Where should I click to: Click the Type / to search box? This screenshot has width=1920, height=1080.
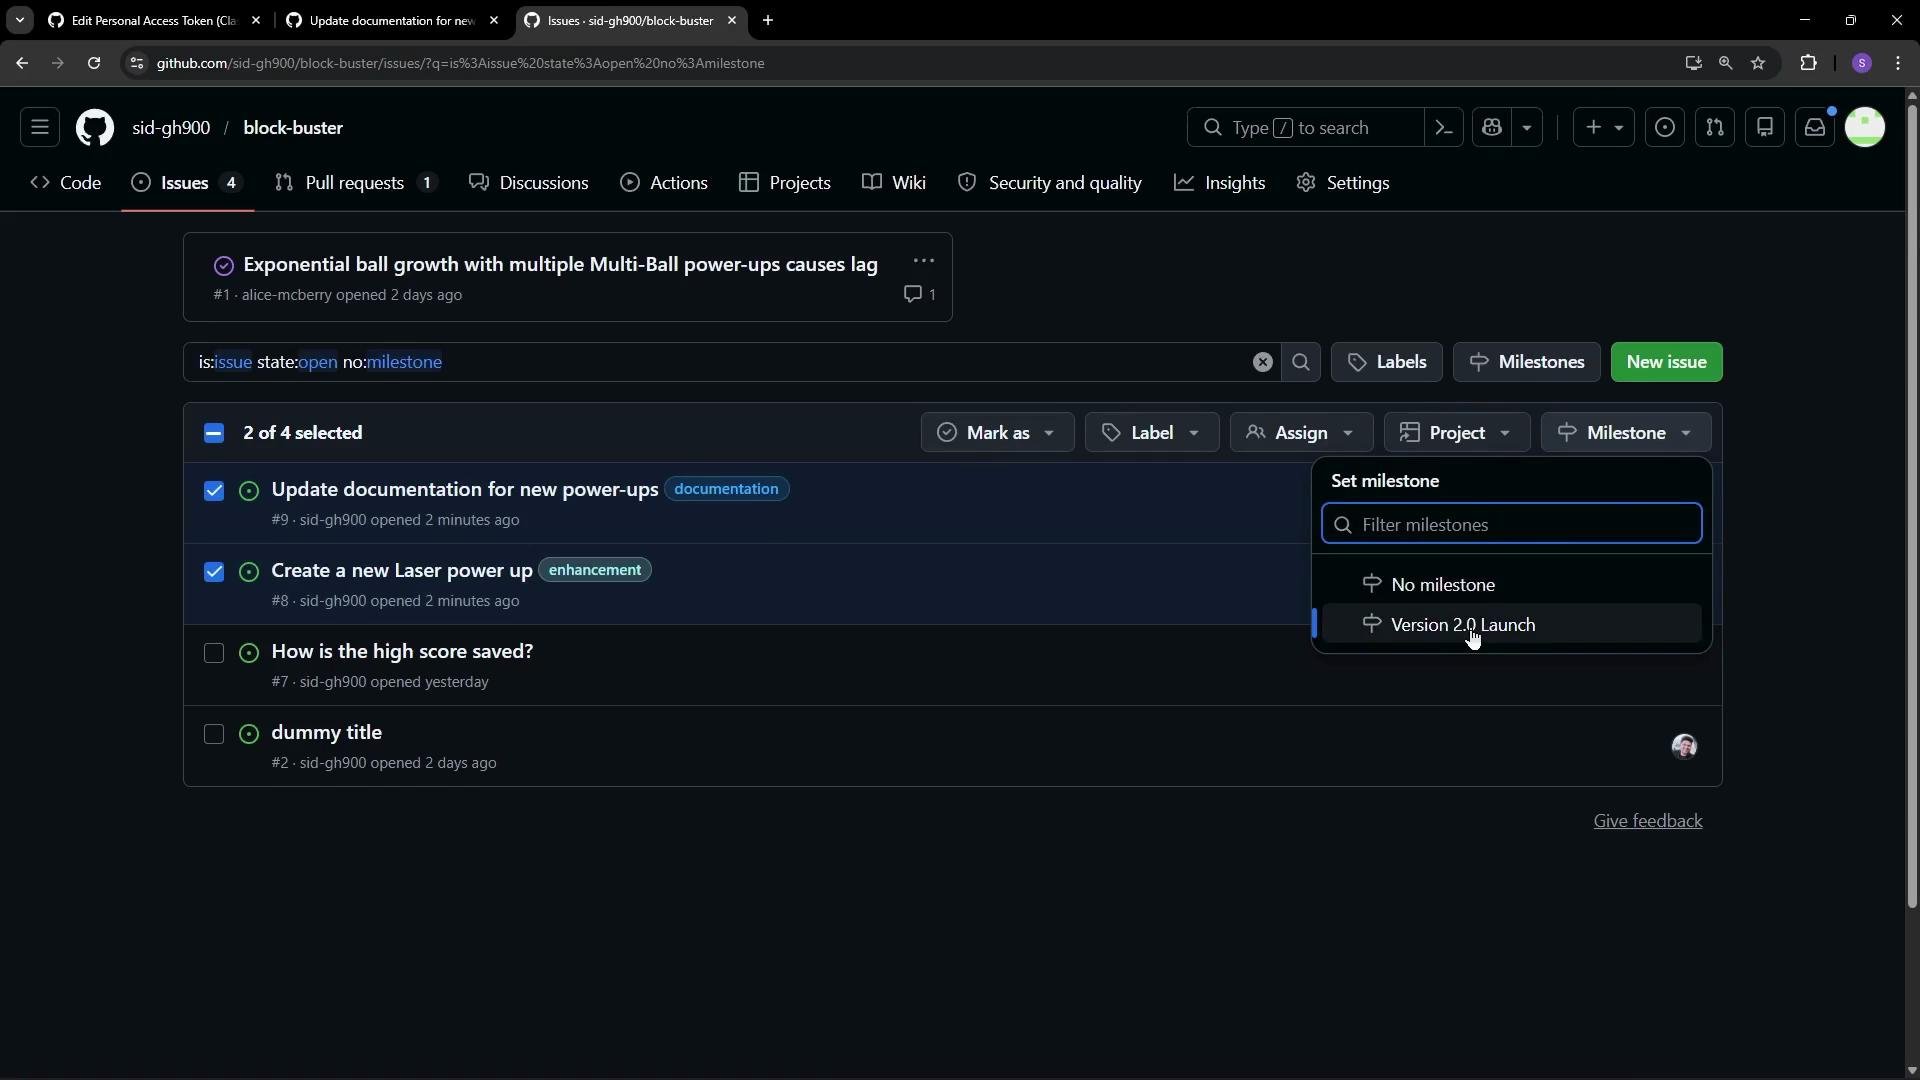tap(1305, 128)
